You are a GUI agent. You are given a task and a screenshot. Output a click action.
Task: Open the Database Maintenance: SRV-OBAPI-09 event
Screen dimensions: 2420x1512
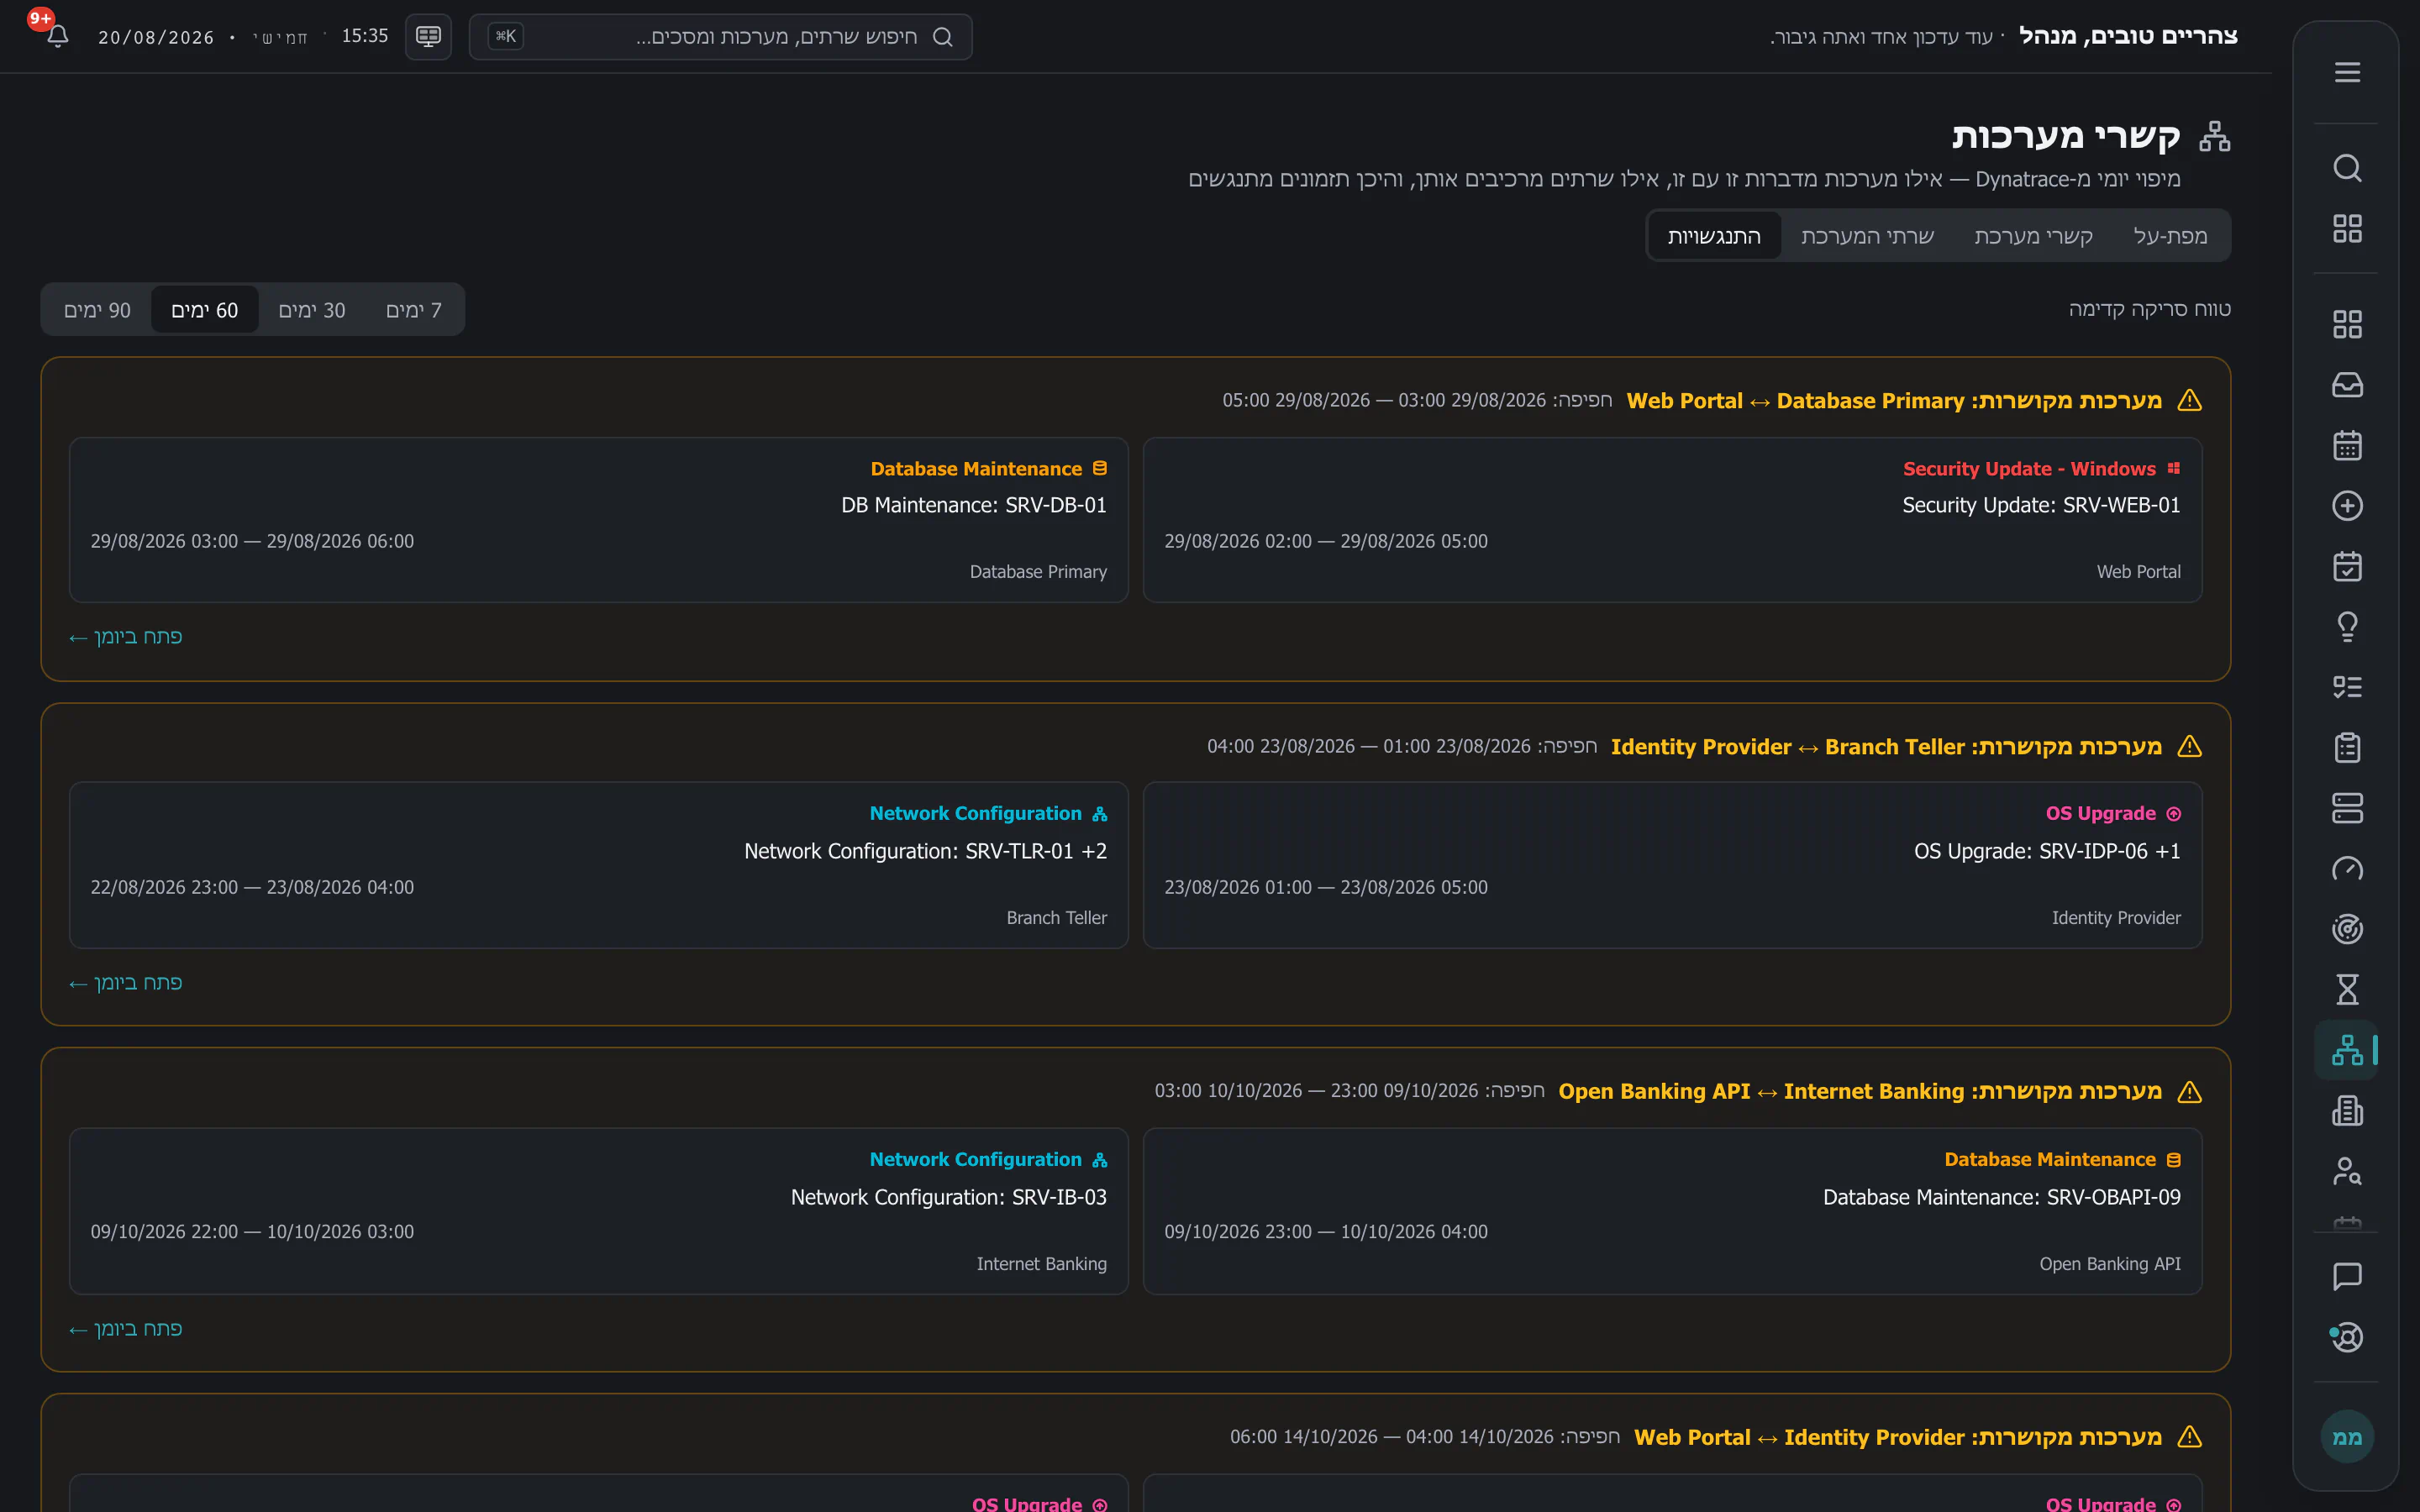1672,1211
